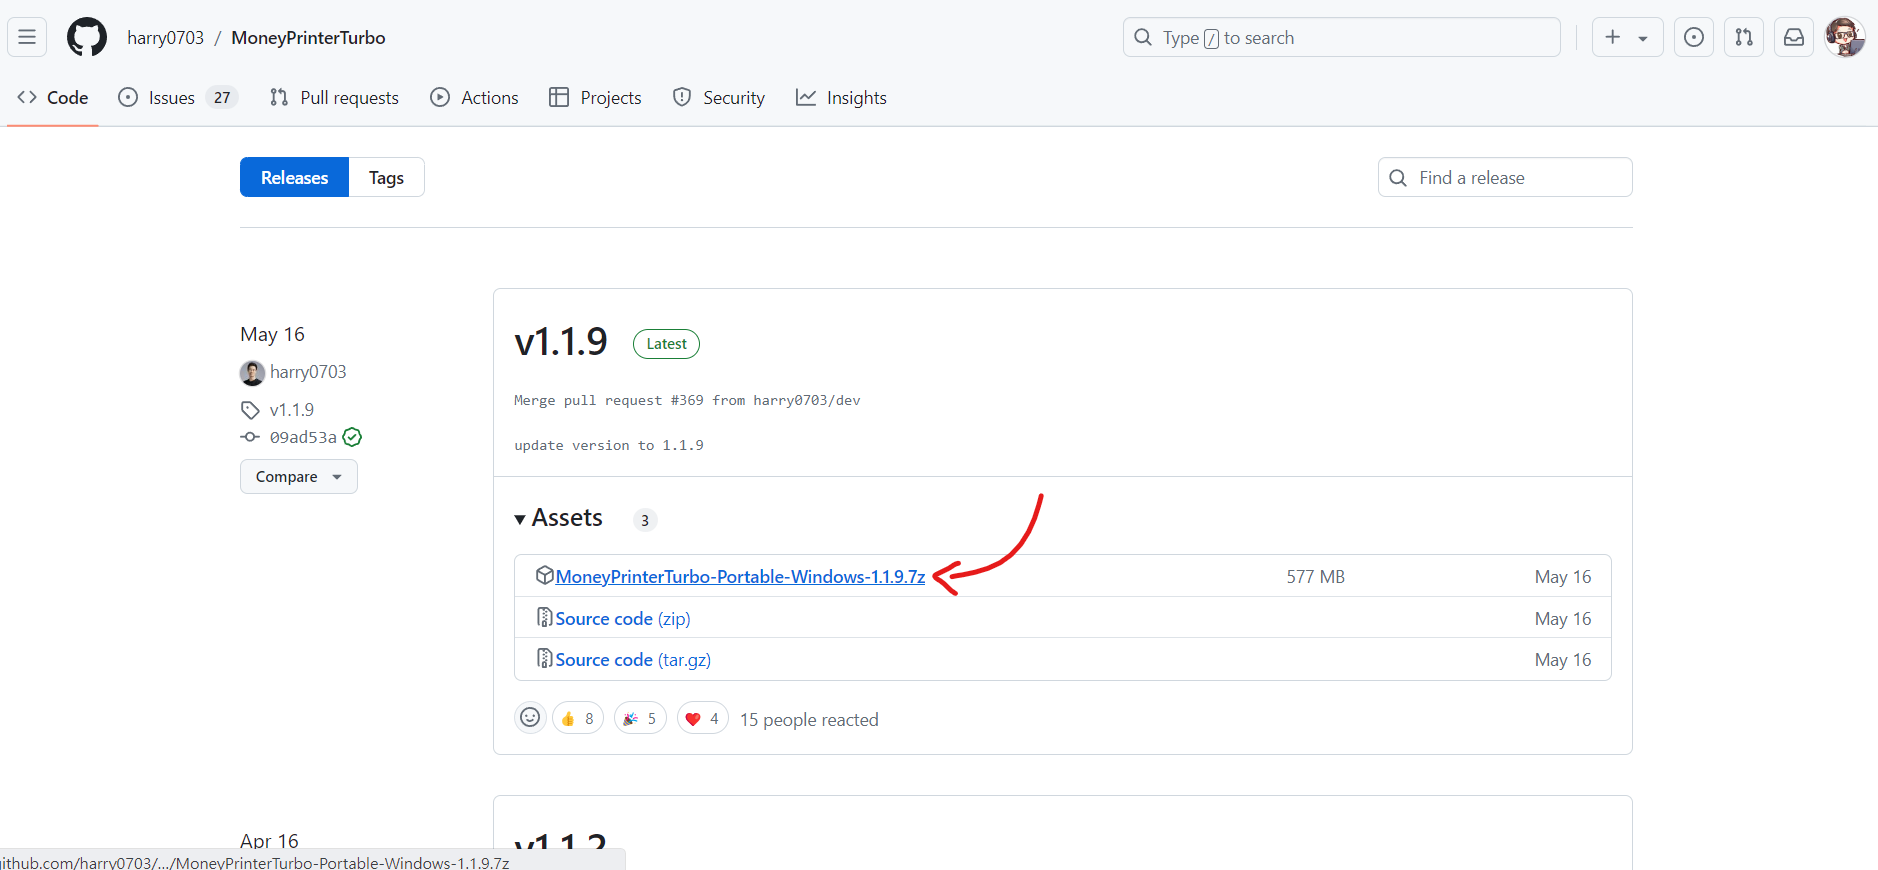1878x870 pixels.
Task: Switch to the Issues tab
Action: (x=177, y=97)
